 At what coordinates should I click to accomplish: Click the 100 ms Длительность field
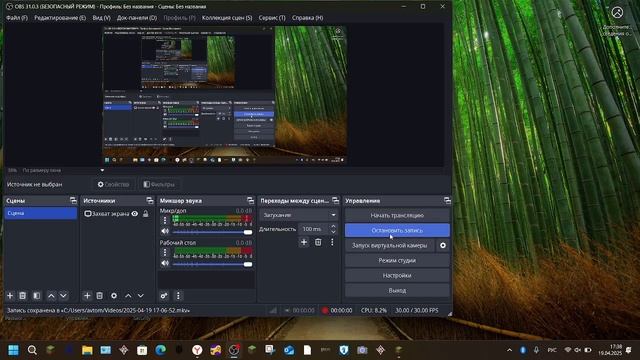tap(313, 229)
